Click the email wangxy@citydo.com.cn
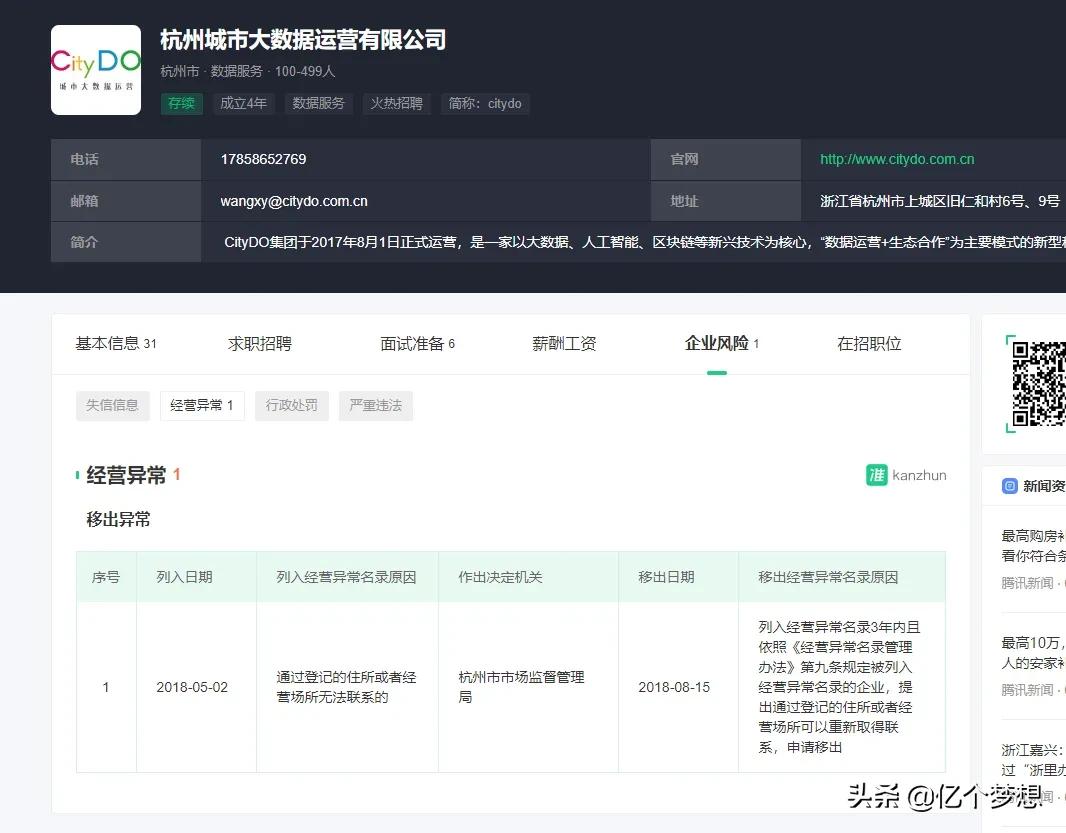1066x833 pixels. tap(294, 200)
